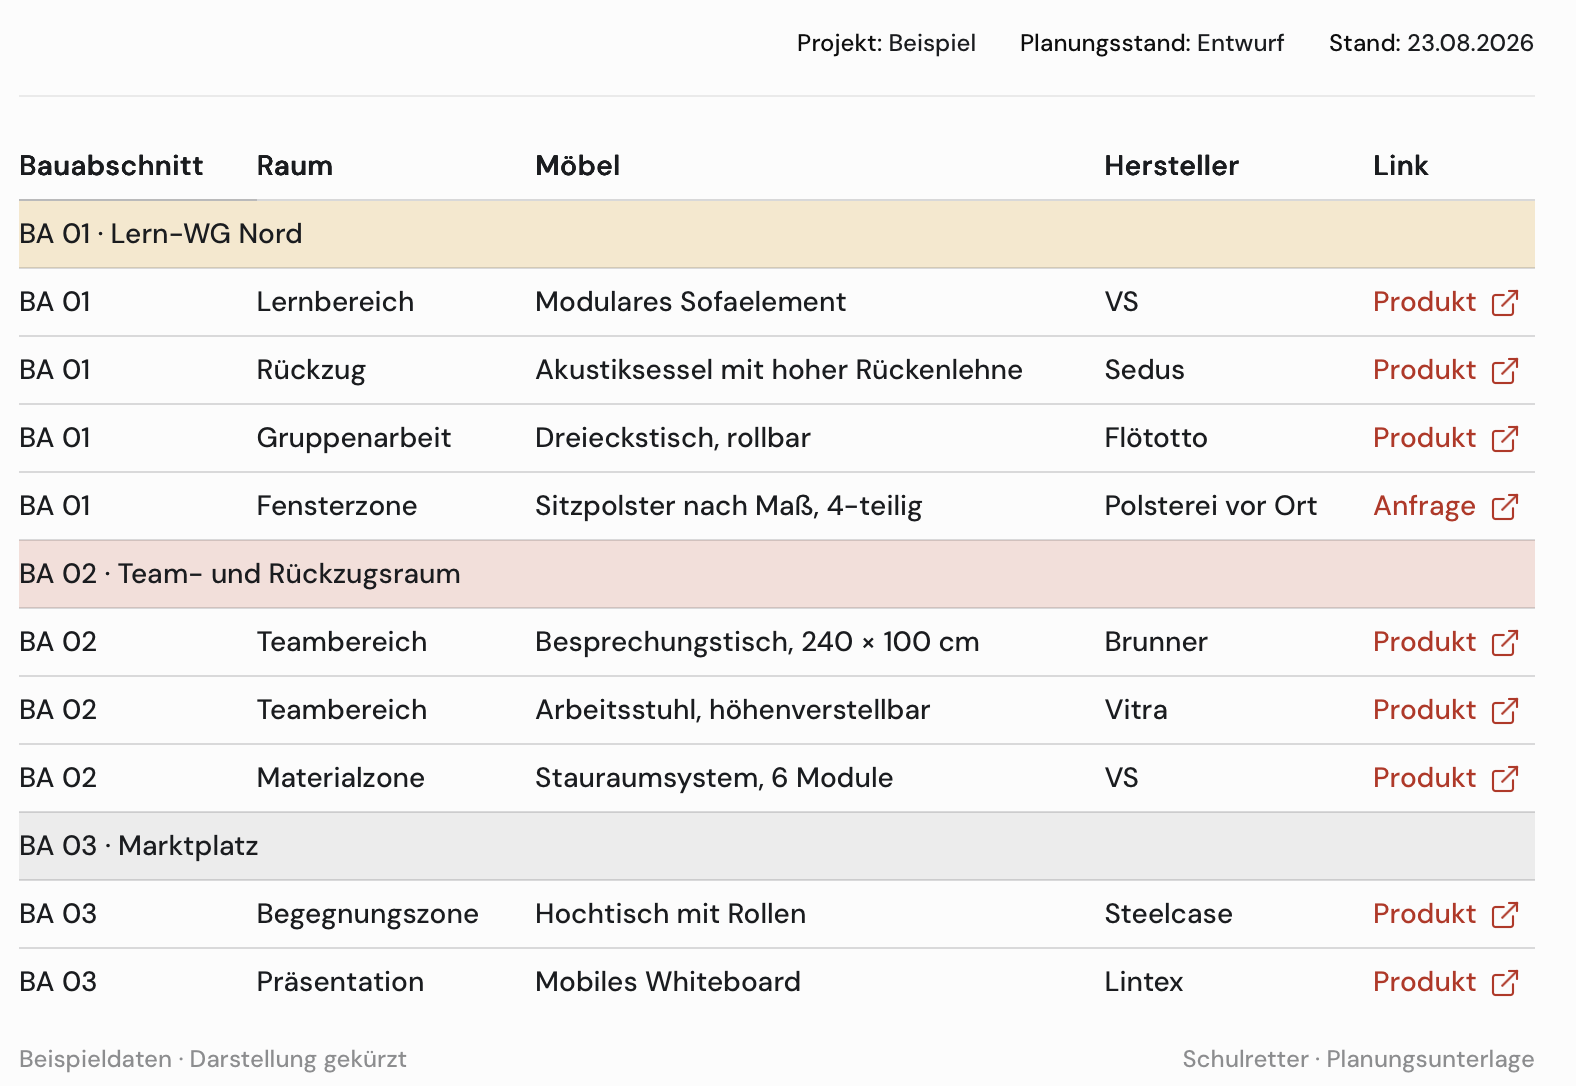Click external link icon beside Anfrage

point(1505,507)
